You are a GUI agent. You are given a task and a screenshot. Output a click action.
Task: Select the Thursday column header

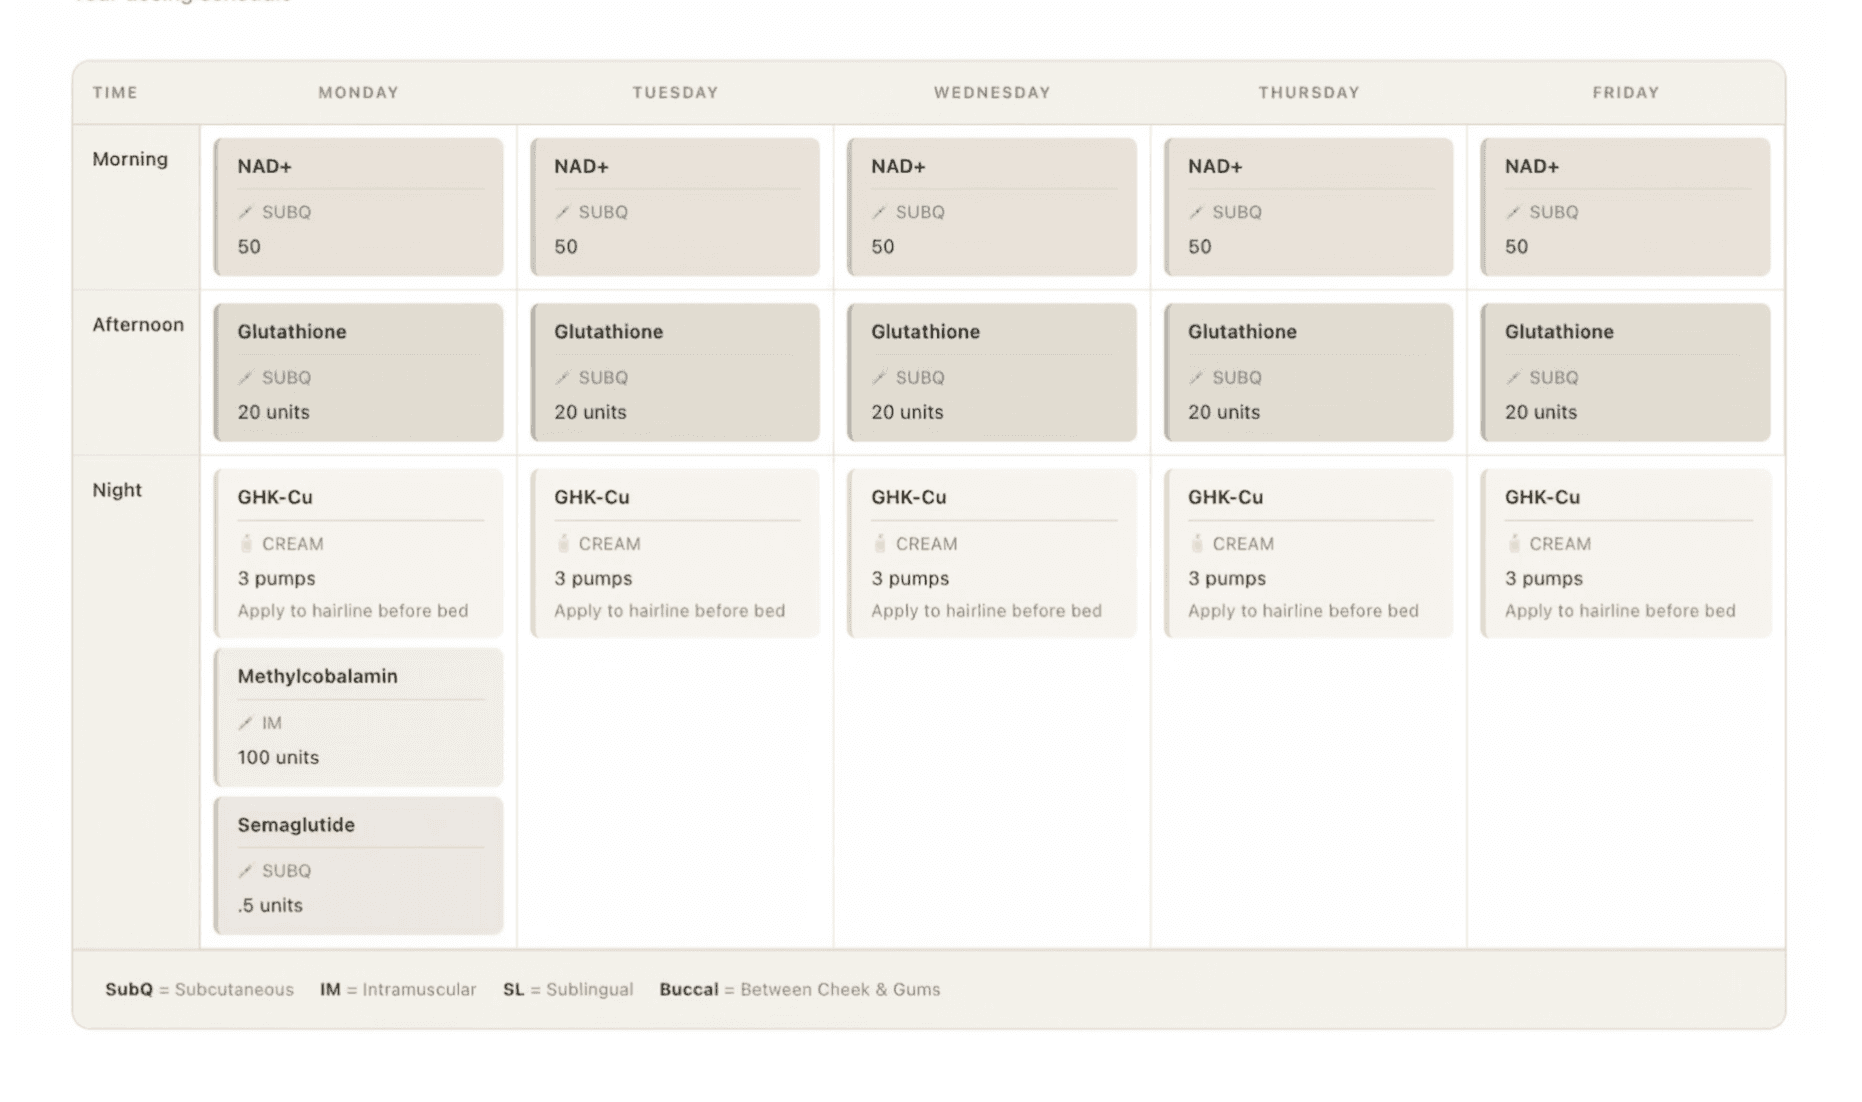(1308, 92)
